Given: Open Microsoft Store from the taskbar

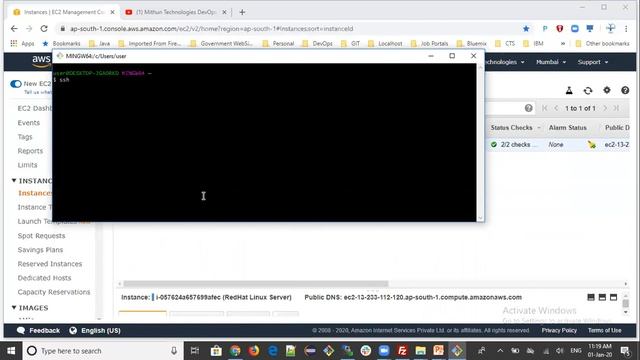Looking at the screenshot, I should tap(216, 351).
